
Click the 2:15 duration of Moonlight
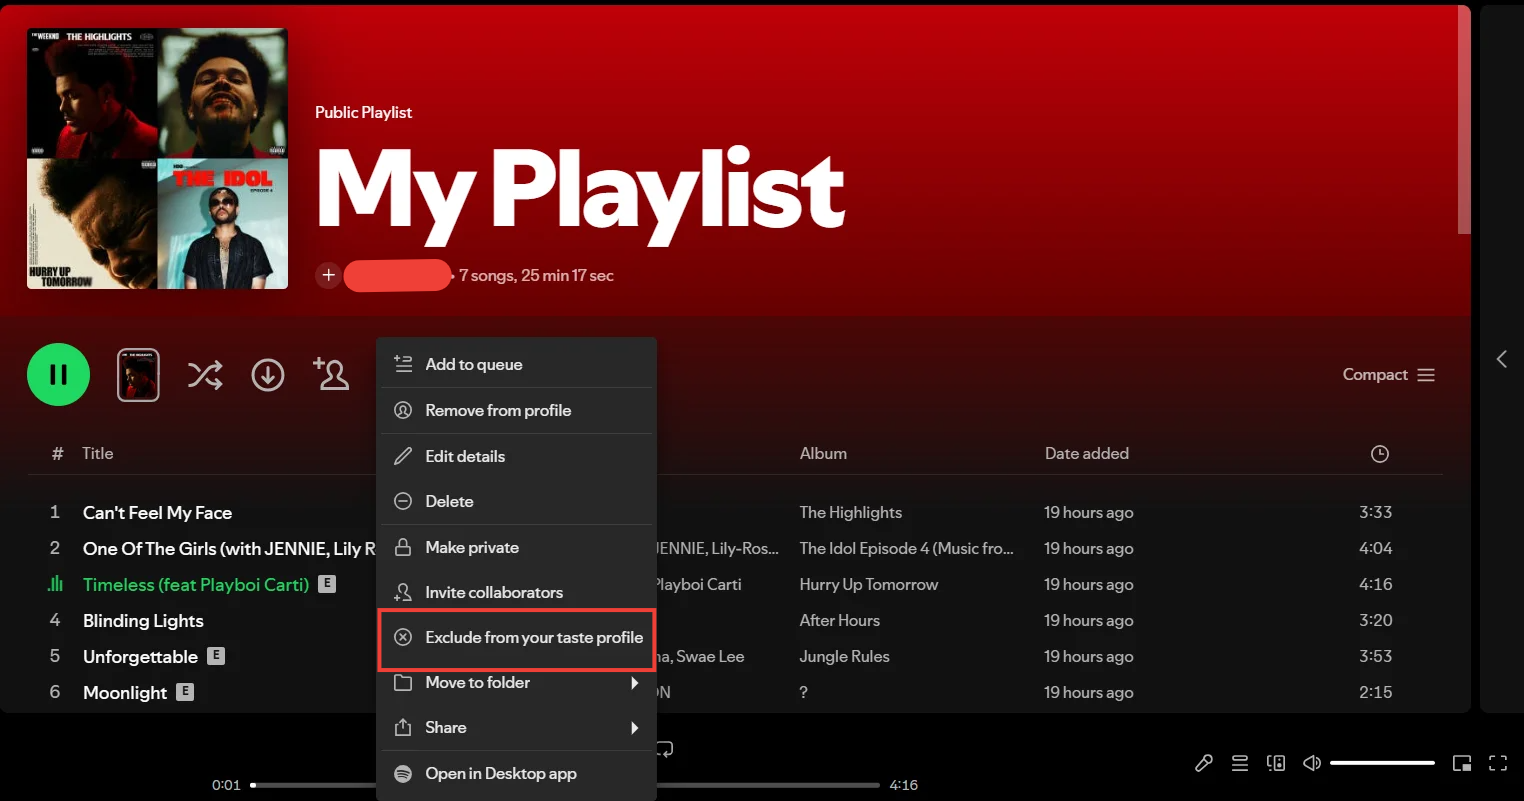click(x=1375, y=692)
